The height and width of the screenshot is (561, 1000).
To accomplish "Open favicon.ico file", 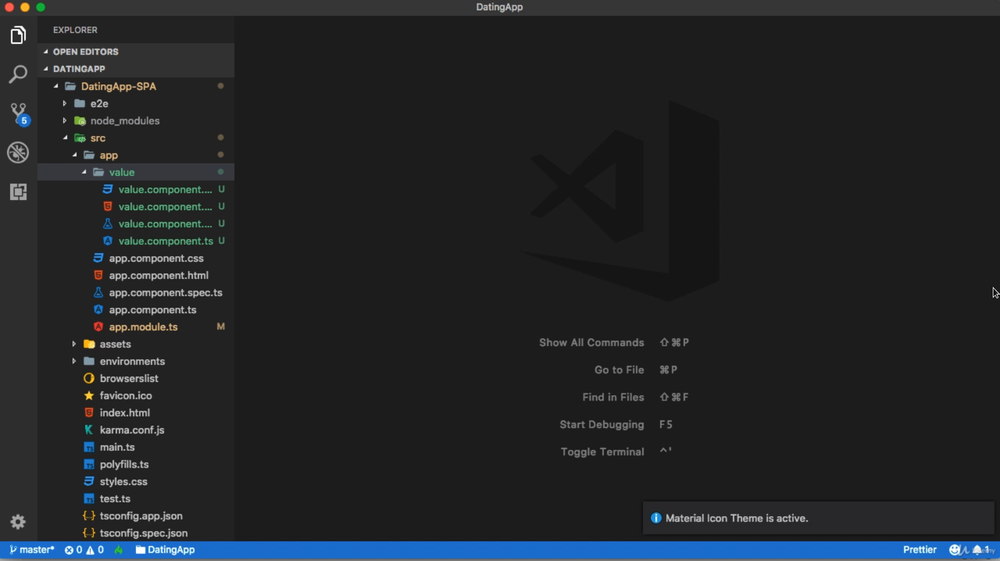I will pyautogui.click(x=126, y=396).
